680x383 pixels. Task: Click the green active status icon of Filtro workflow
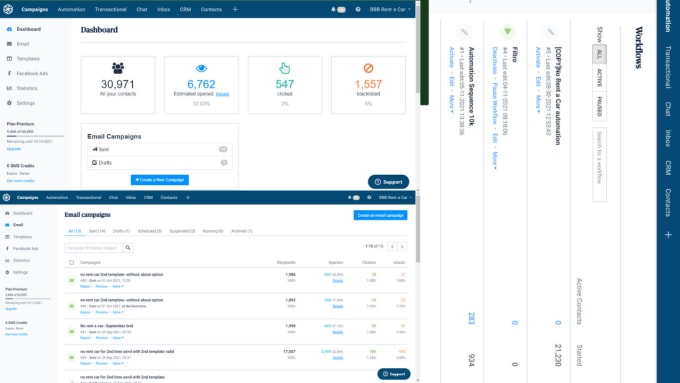507,31
